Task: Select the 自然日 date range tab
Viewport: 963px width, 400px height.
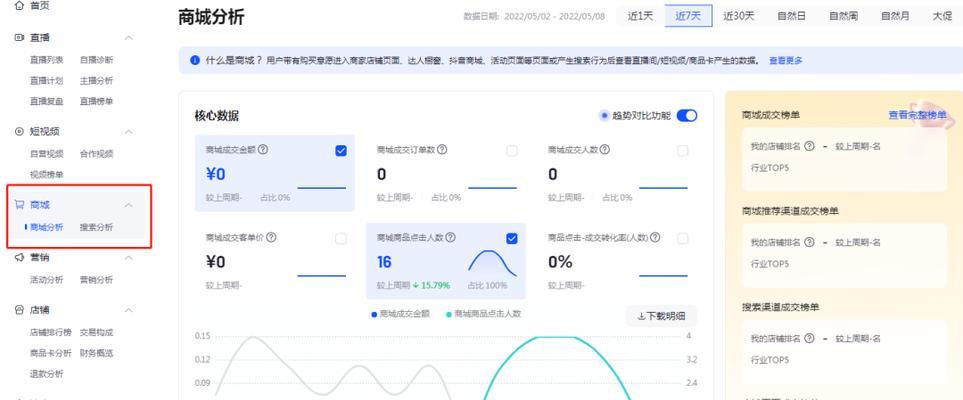Action: pos(792,16)
